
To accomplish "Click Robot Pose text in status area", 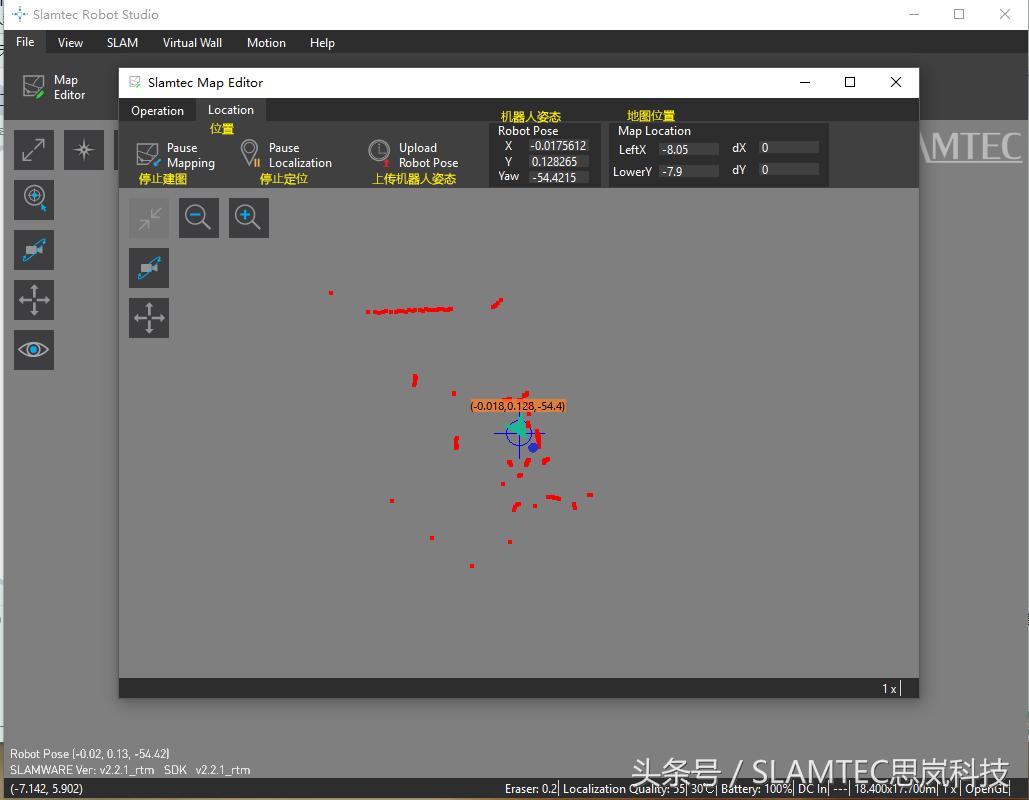I will tap(90, 753).
